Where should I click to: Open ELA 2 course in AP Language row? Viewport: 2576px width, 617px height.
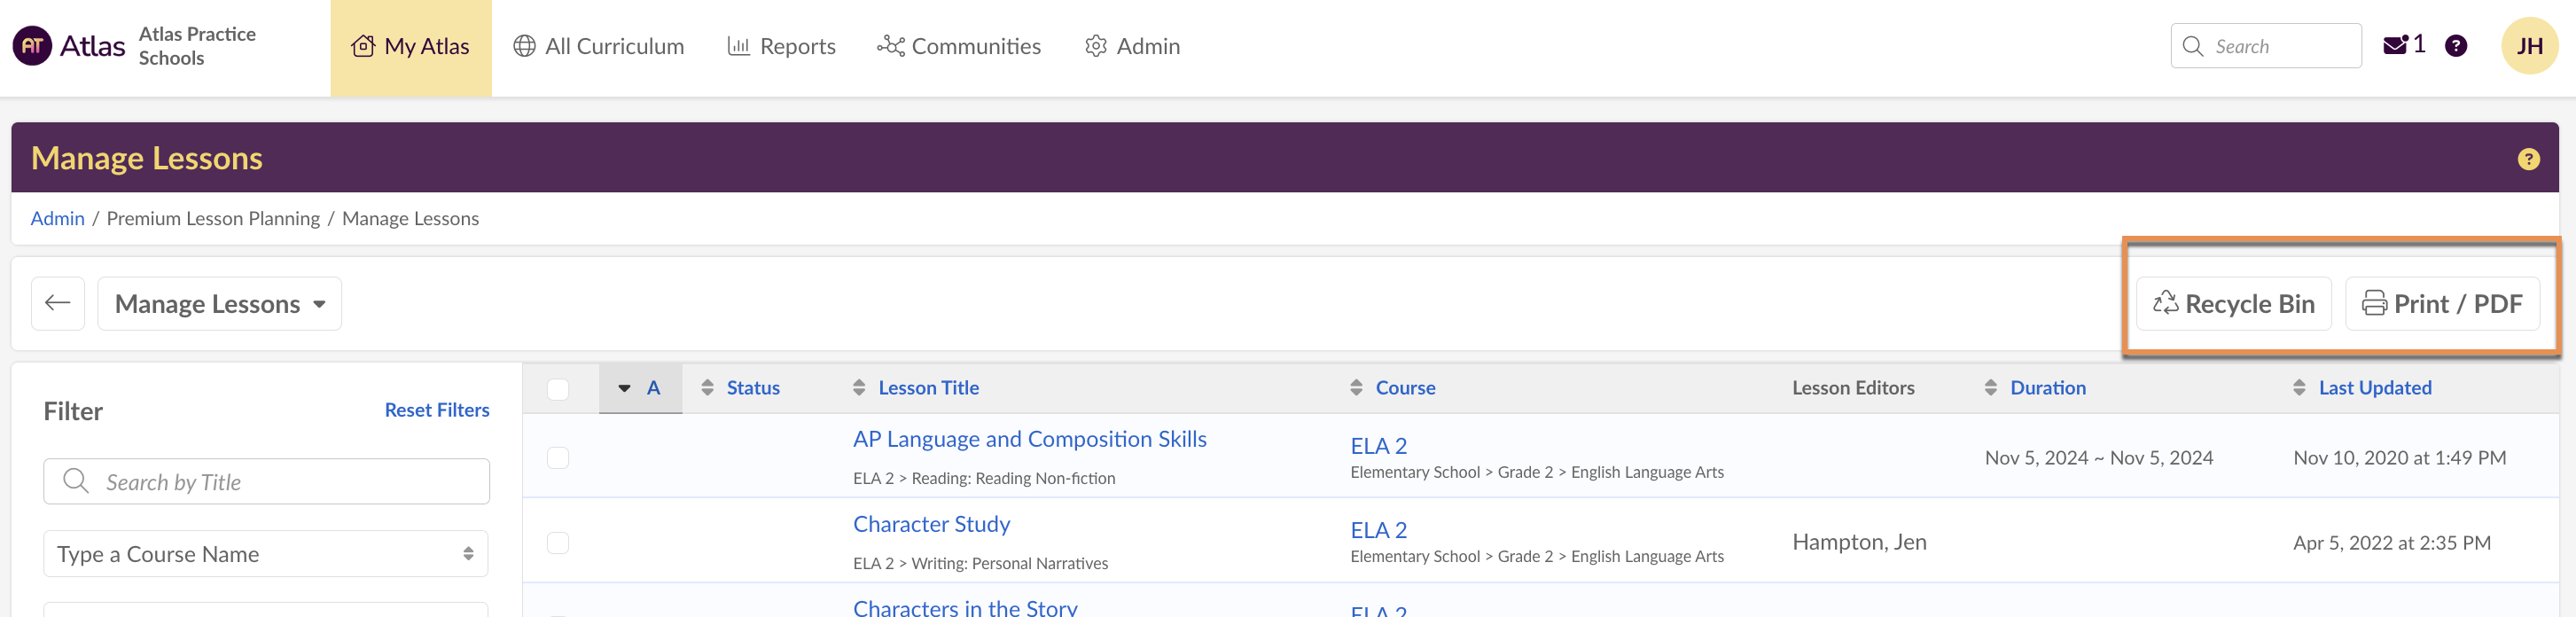[1379, 446]
